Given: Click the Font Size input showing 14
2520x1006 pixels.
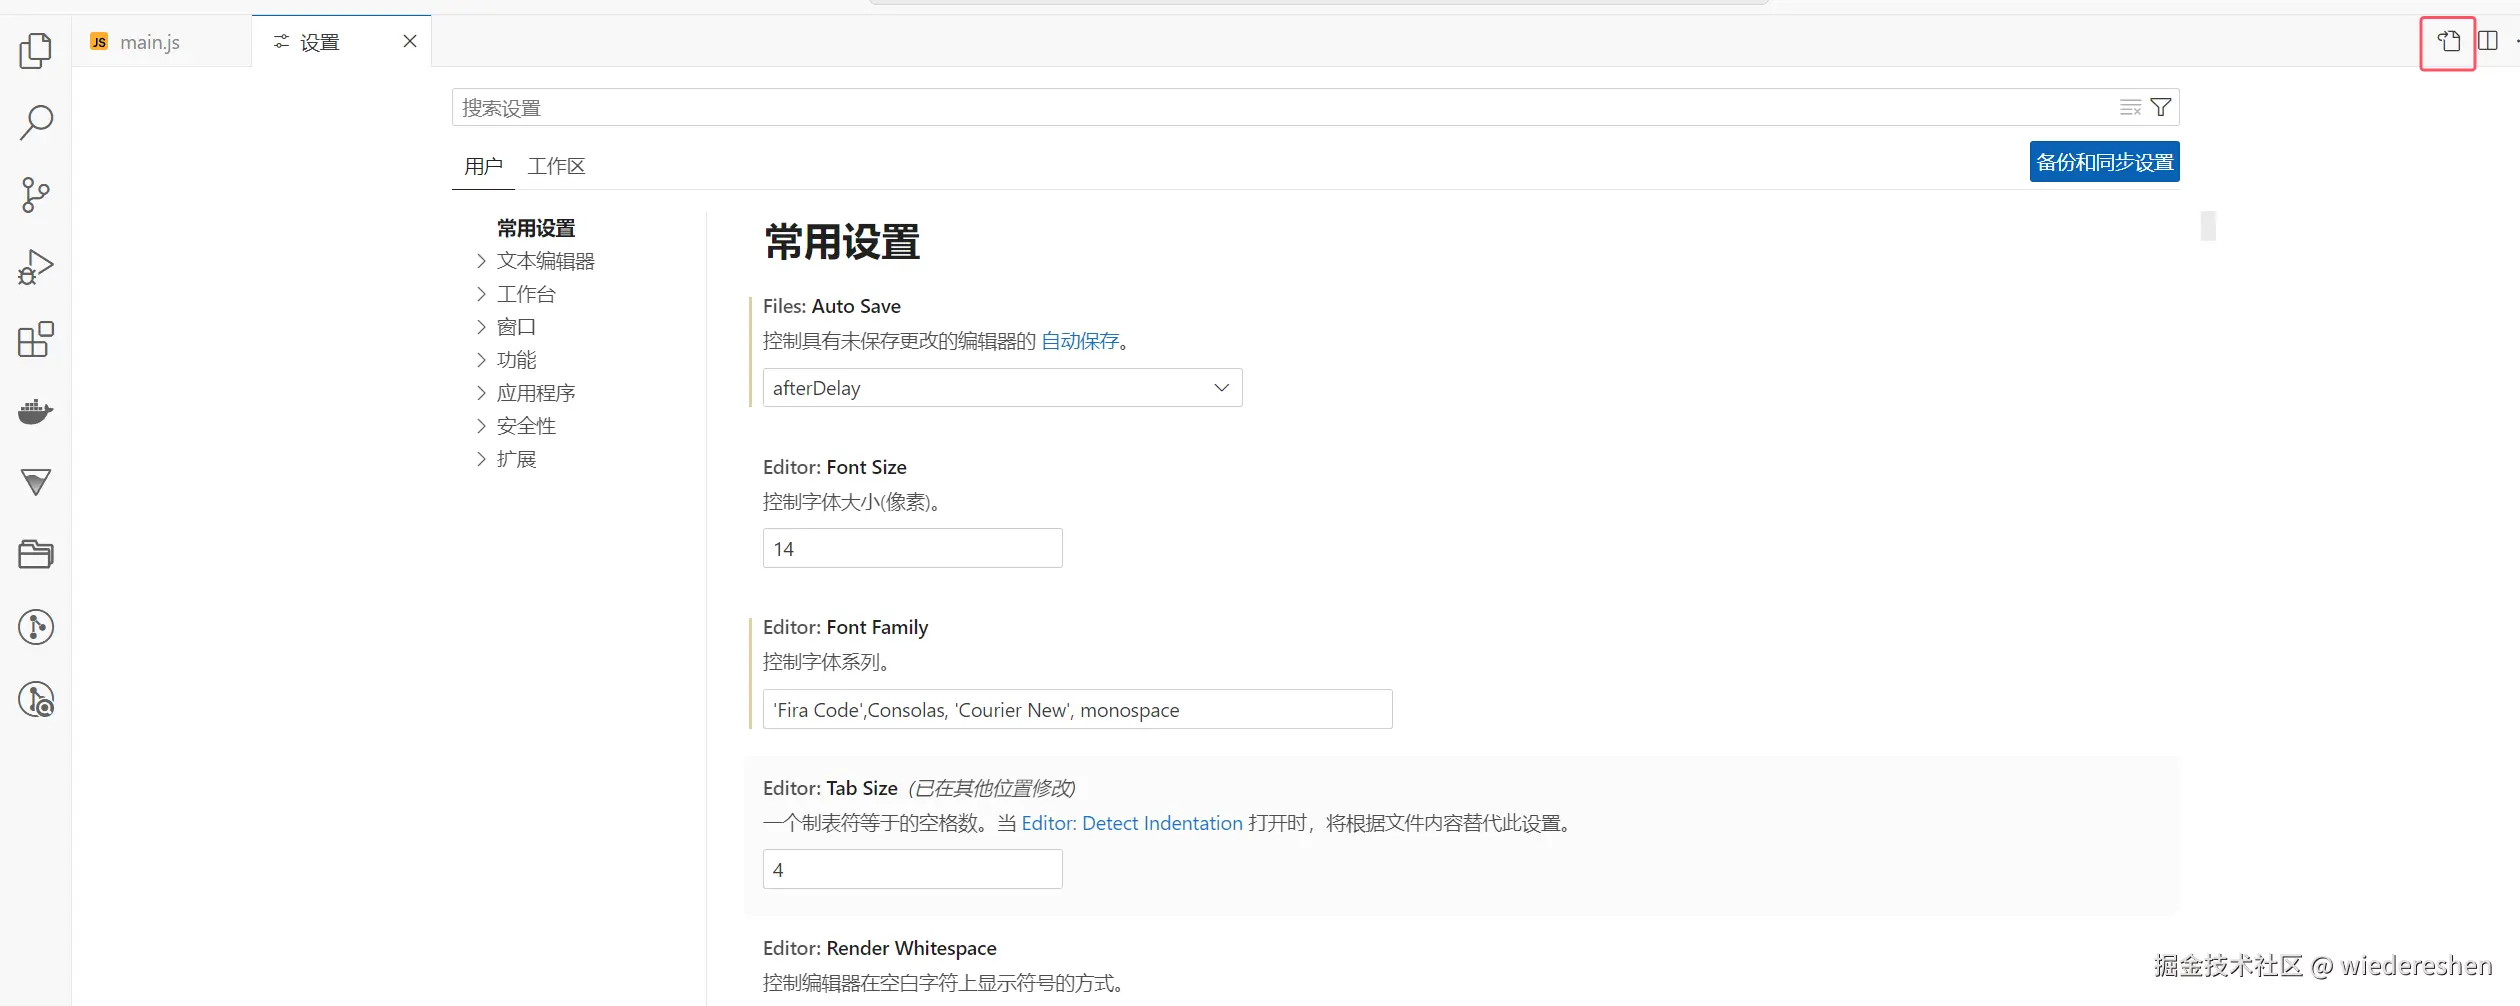Looking at the screenshot, I should 912,549.
